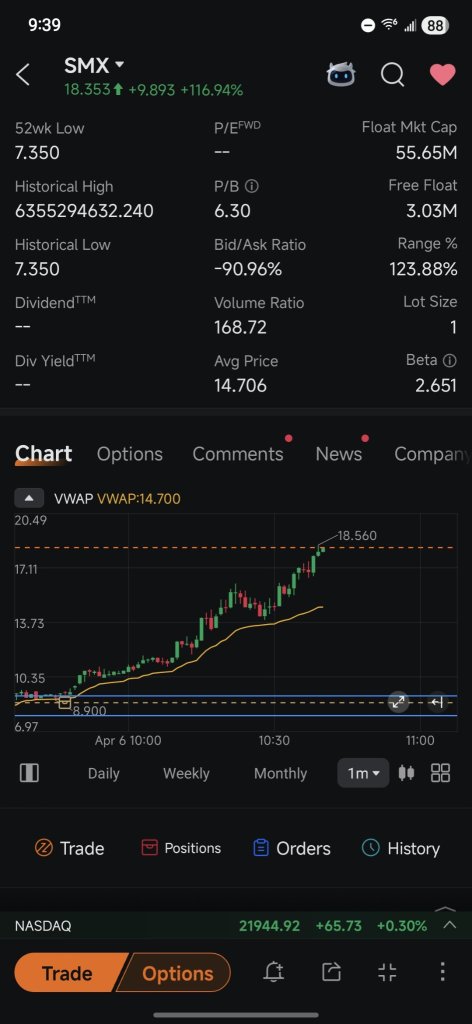Open the search magnifier icon

click(392, 74)
